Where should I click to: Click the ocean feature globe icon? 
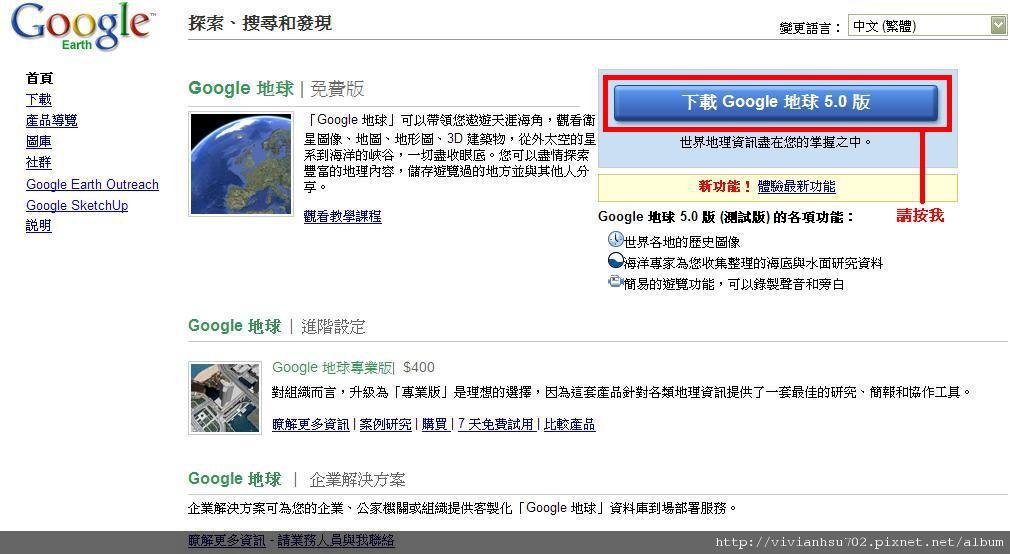(x=616, y=261)
